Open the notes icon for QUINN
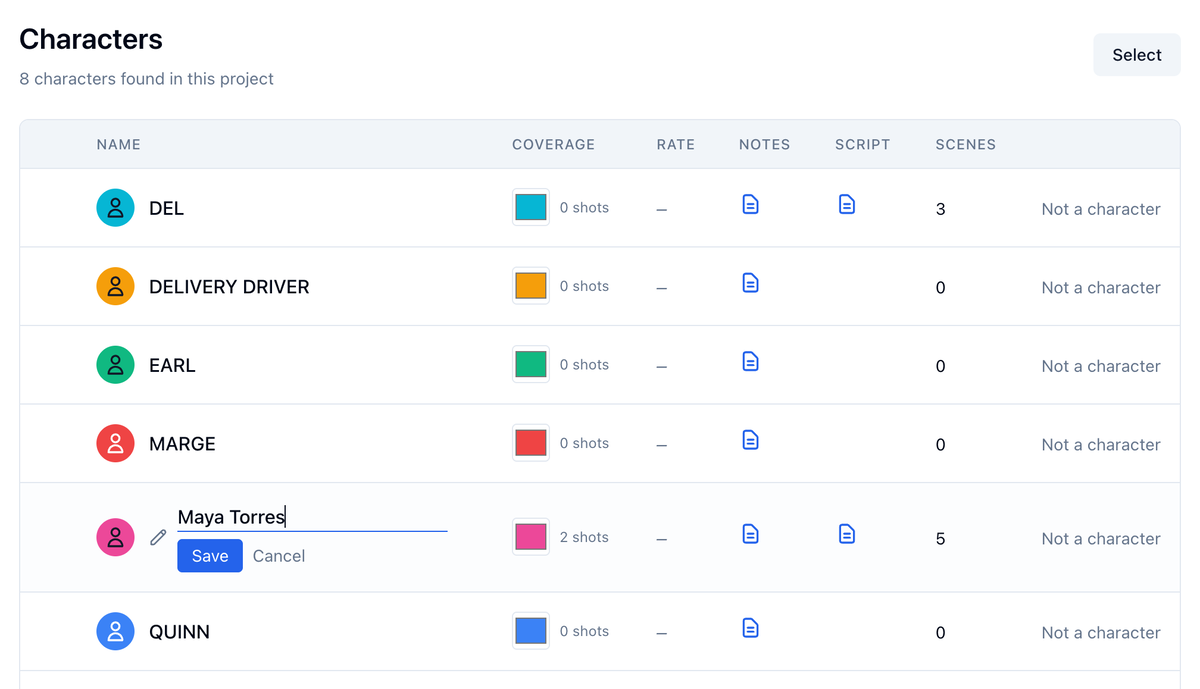Screen dimensions: 1200x689 point(751,628)
